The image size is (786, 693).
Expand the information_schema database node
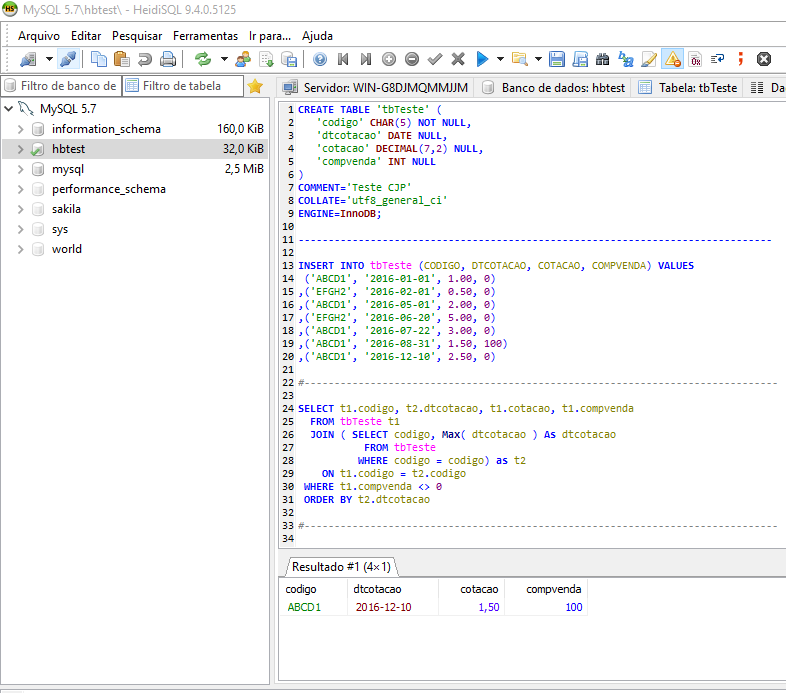point(21,129)
